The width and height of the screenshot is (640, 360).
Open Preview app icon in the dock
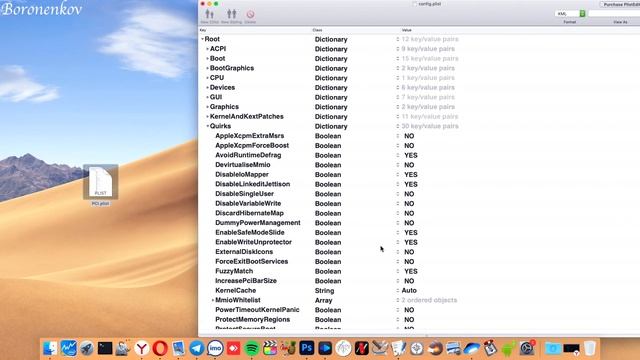click(x=178, y=348)
